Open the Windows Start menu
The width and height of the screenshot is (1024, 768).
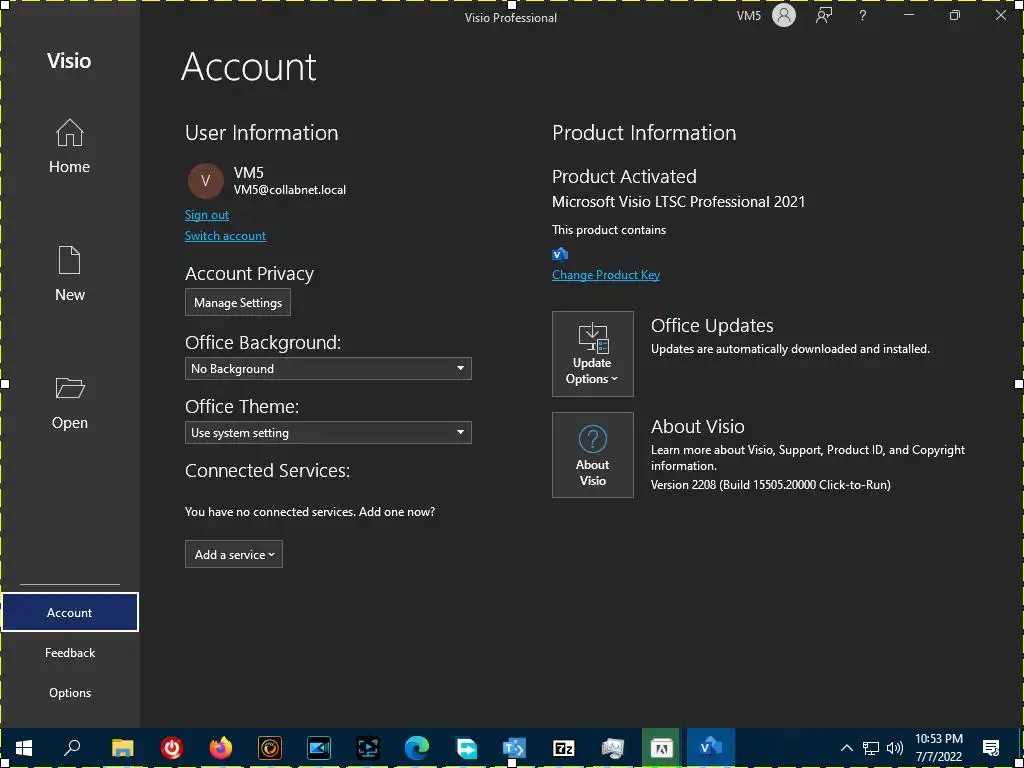click(x=24, y=748)
